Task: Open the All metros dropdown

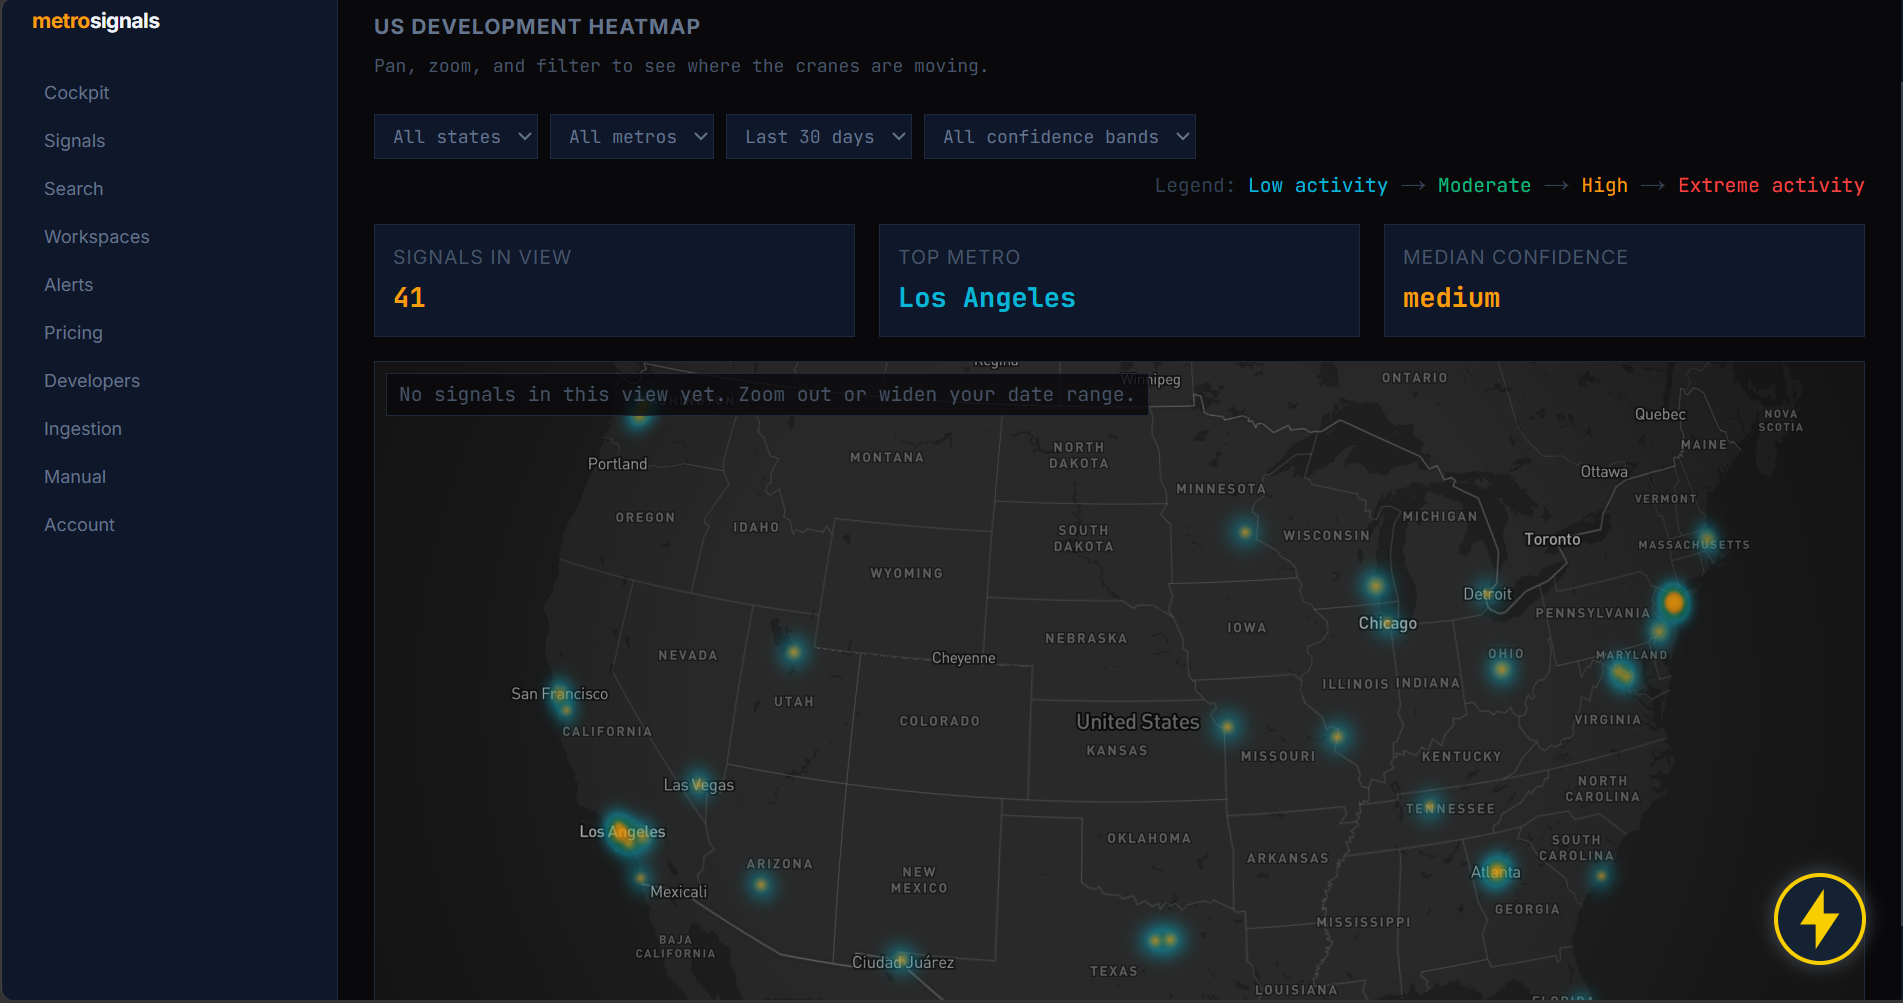Action: (x=632, y=137)
